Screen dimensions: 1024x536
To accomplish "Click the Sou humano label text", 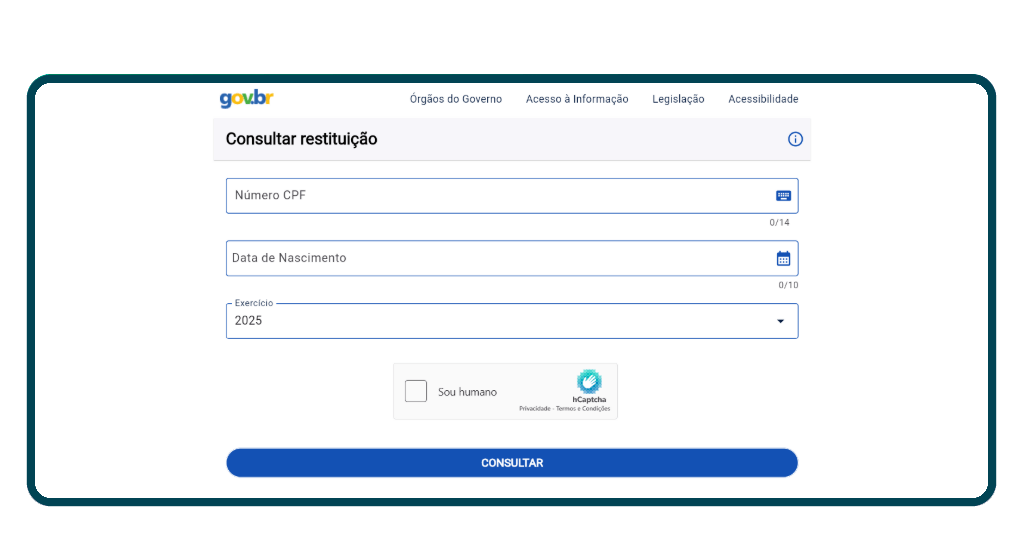I will coord(467,392).
